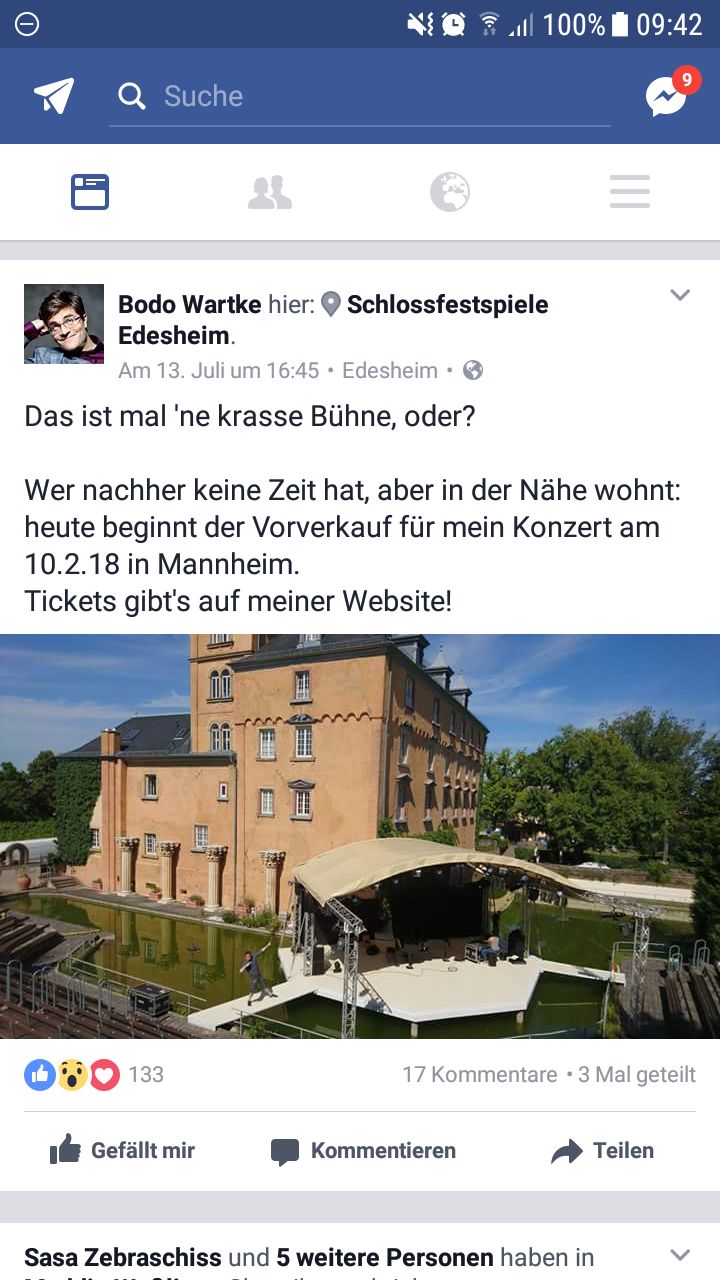Open Messenger with 9 notifications
The height and width of the screenshot is (1280, 720).
(x=668, y=94)
